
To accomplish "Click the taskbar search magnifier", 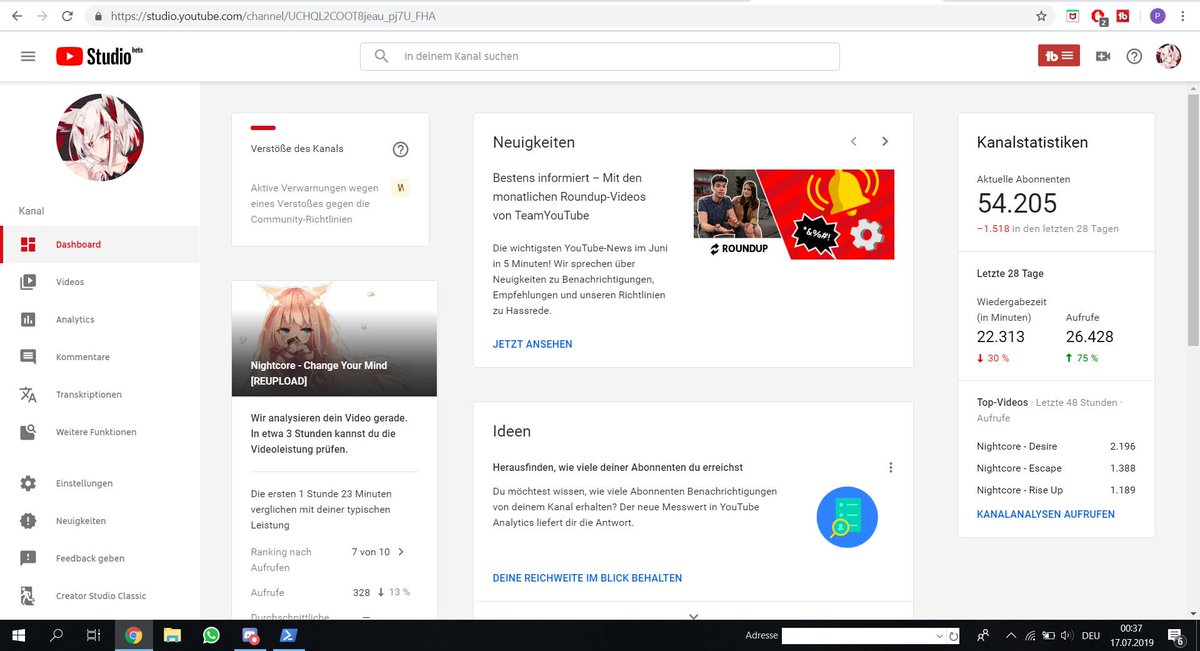I will pos(56,635).
